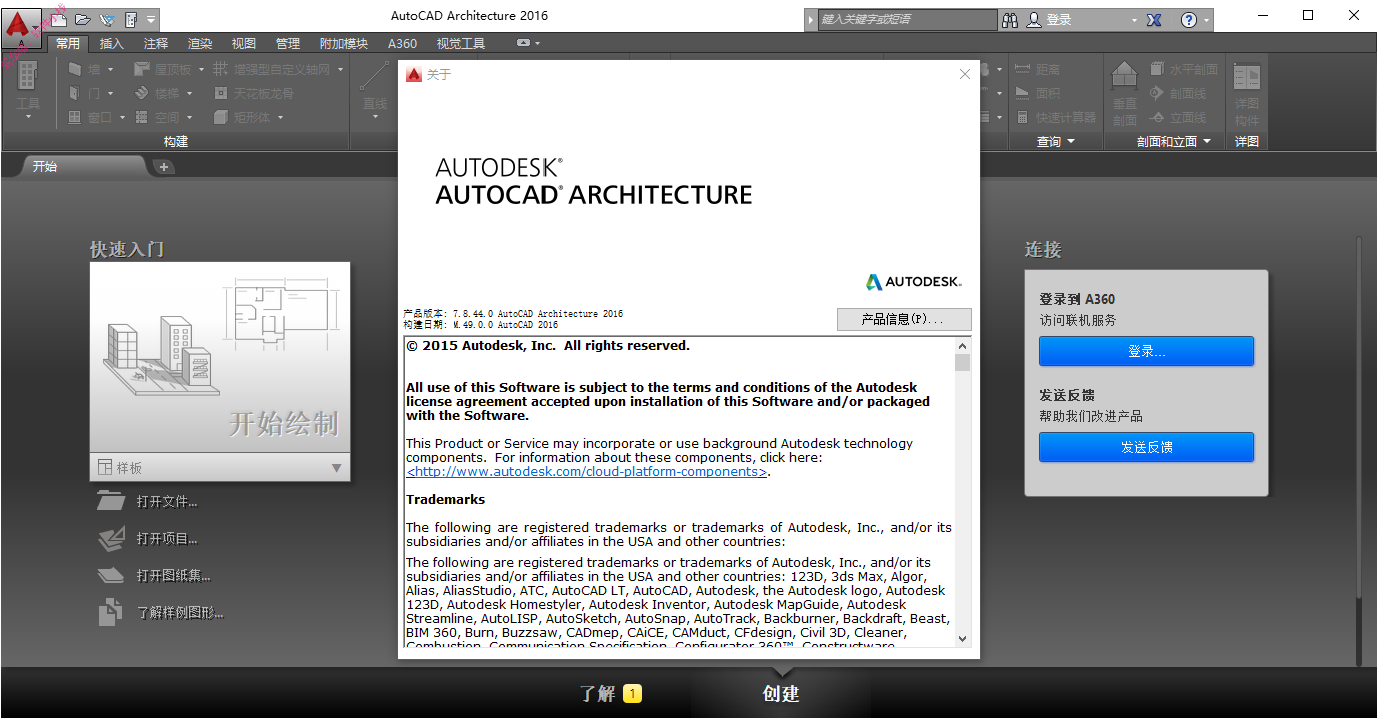Click the ribbon minimize state button

coord(524,43)
